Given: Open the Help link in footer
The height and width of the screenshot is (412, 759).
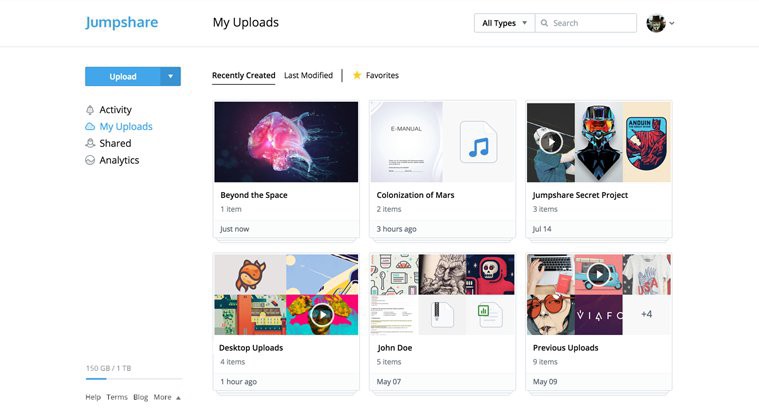Looking at the screenshot, I should 93,397.
